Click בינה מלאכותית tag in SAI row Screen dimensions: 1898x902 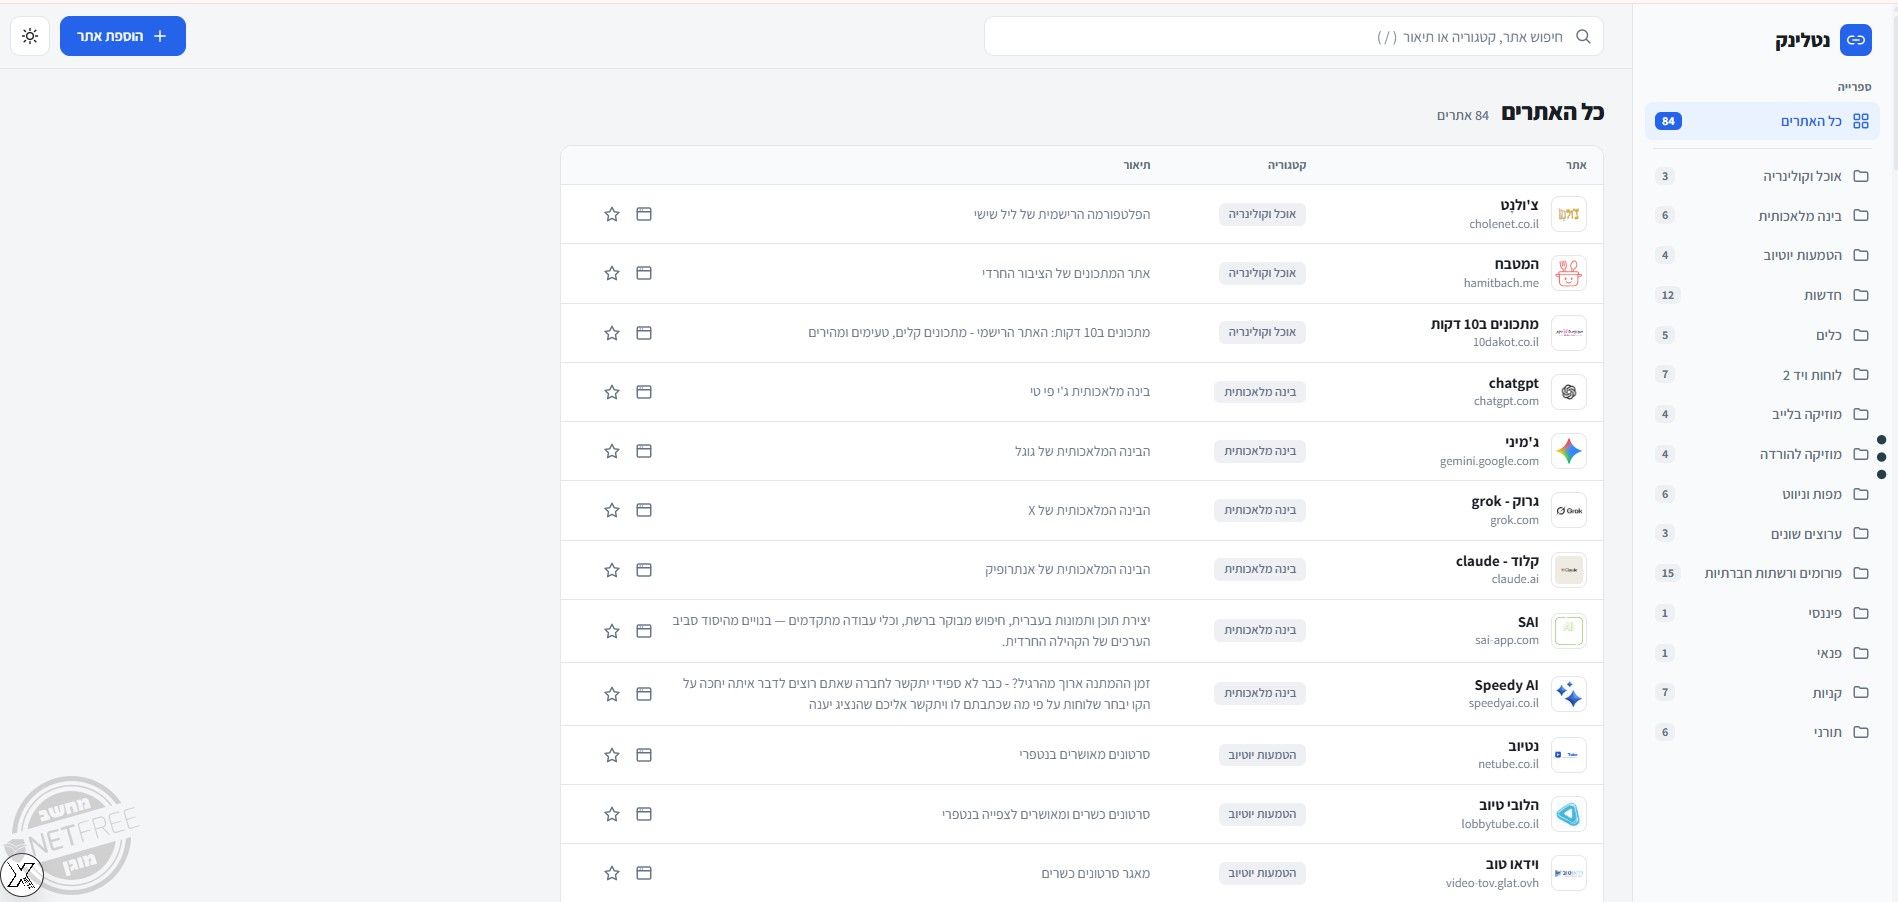[x=1260, y=630]
